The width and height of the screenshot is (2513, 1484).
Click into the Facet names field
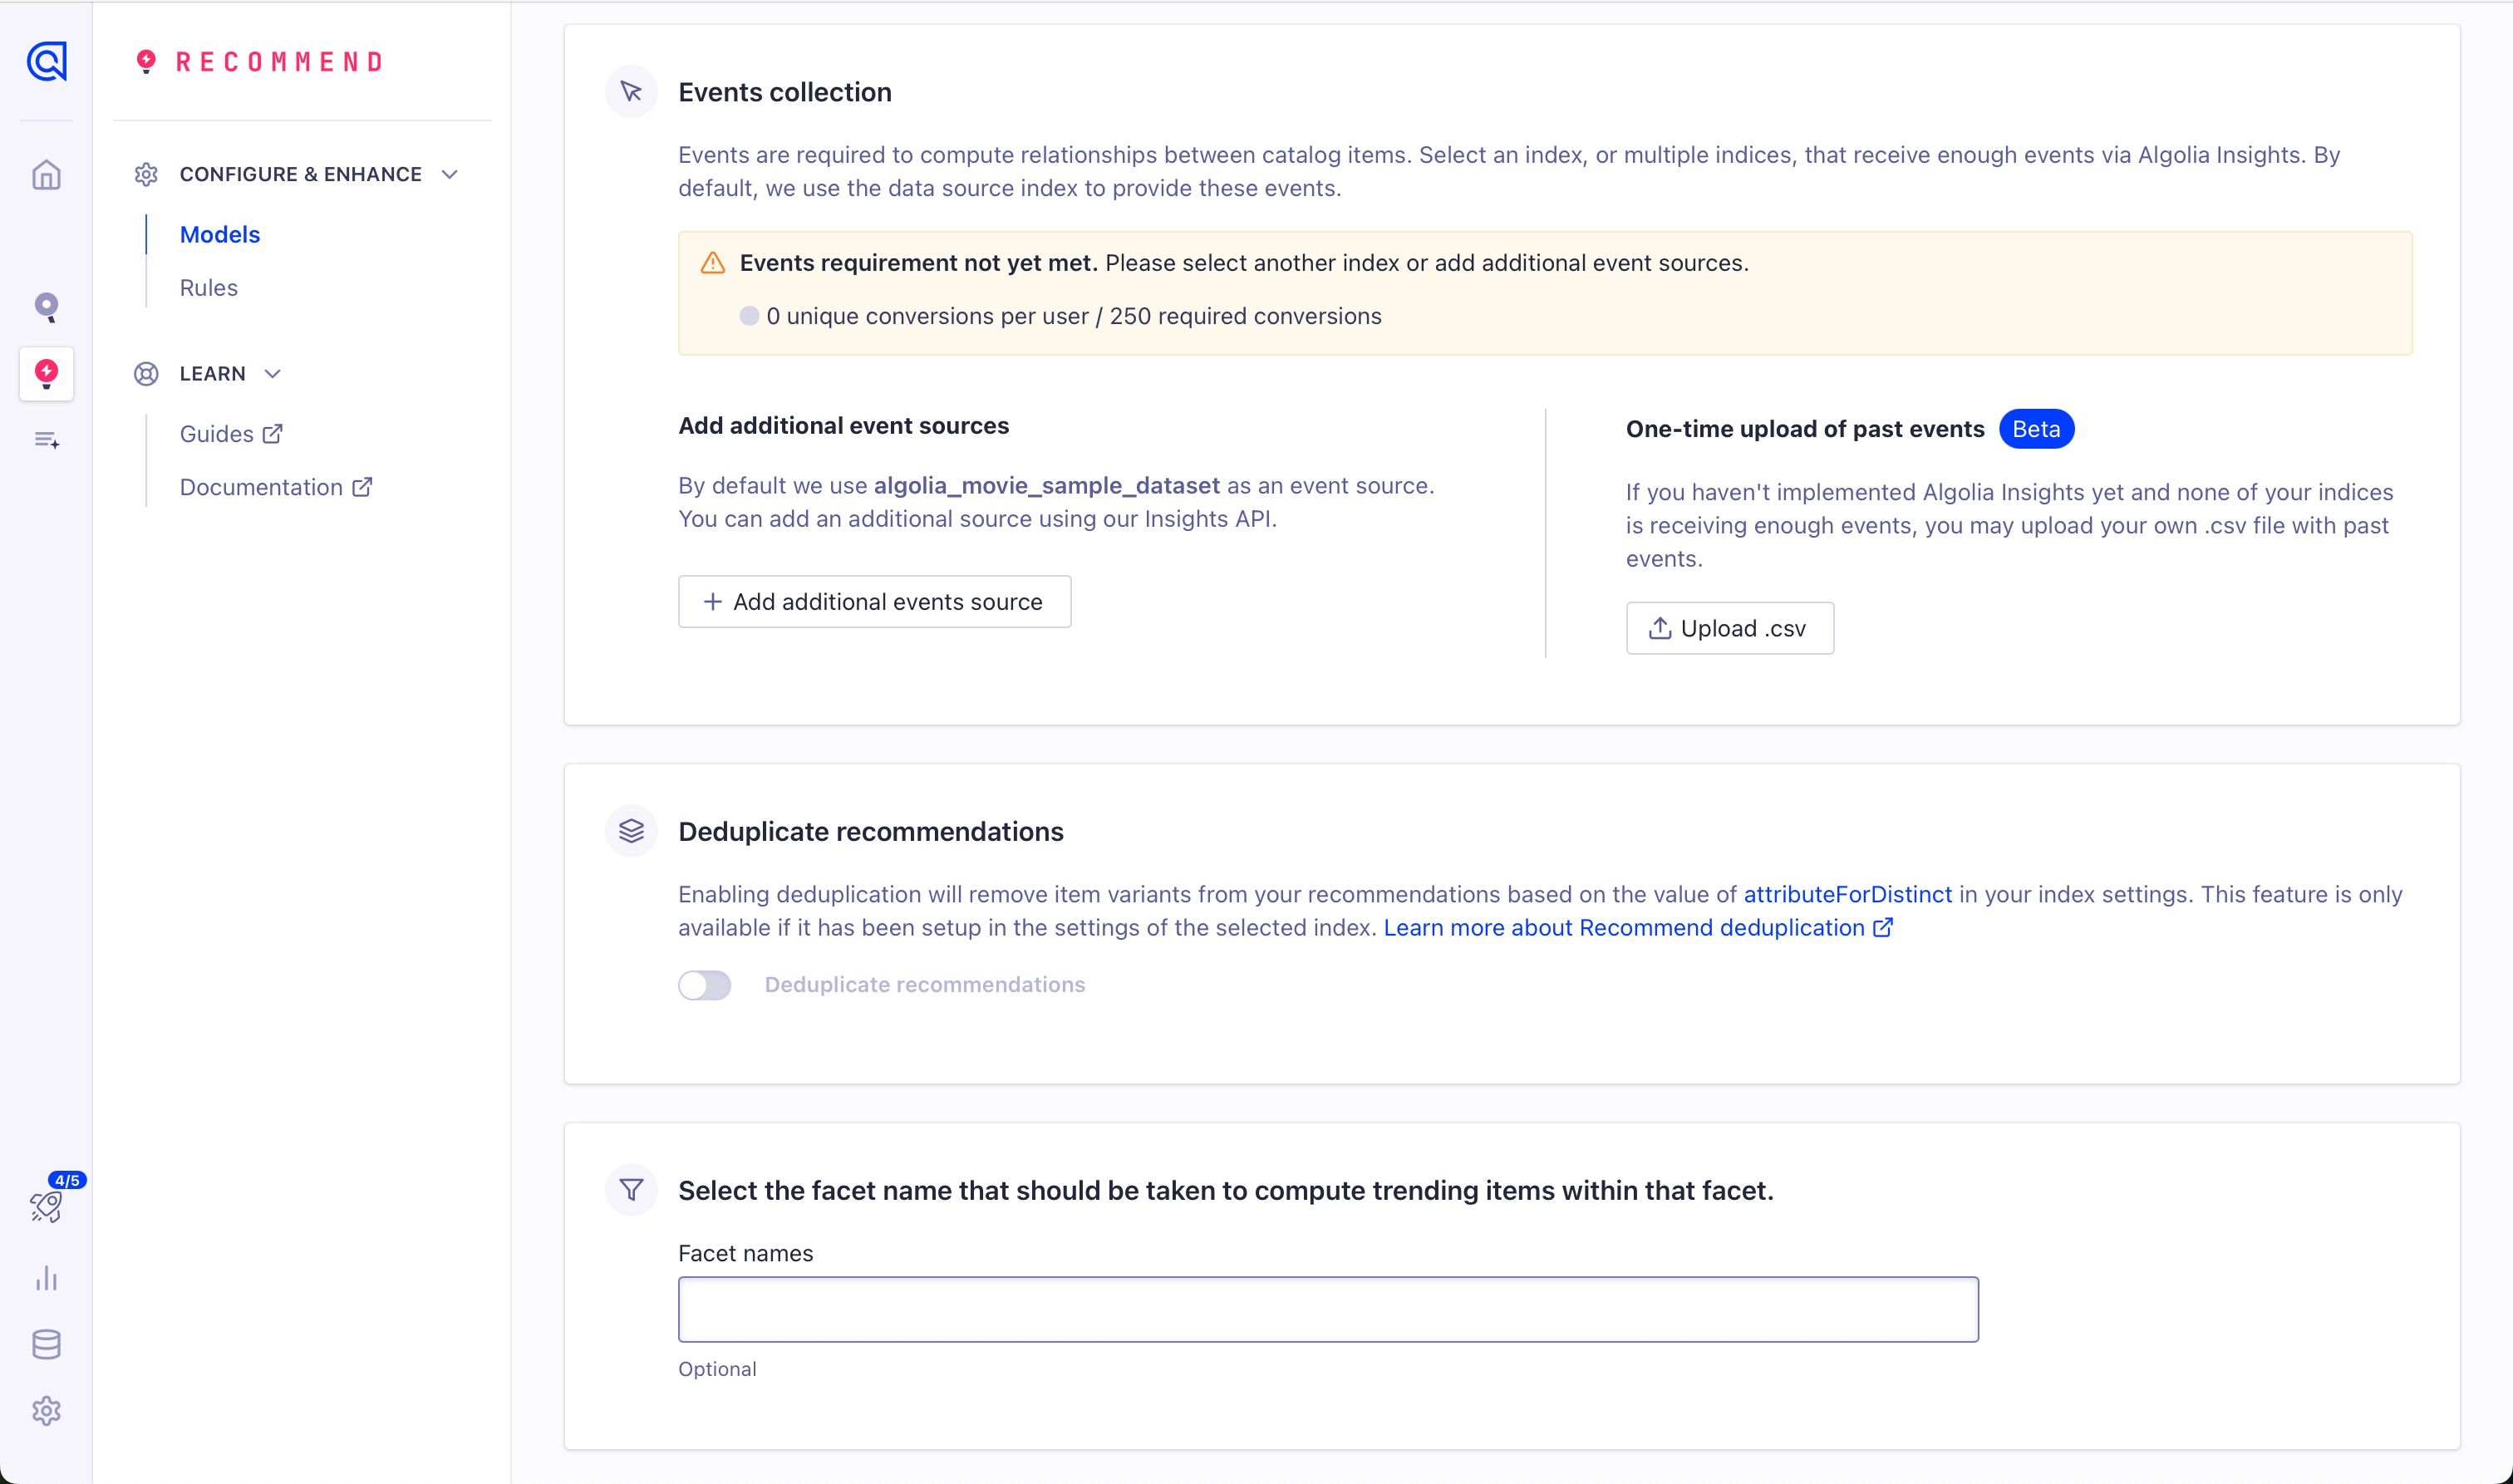point(1327,1309)
